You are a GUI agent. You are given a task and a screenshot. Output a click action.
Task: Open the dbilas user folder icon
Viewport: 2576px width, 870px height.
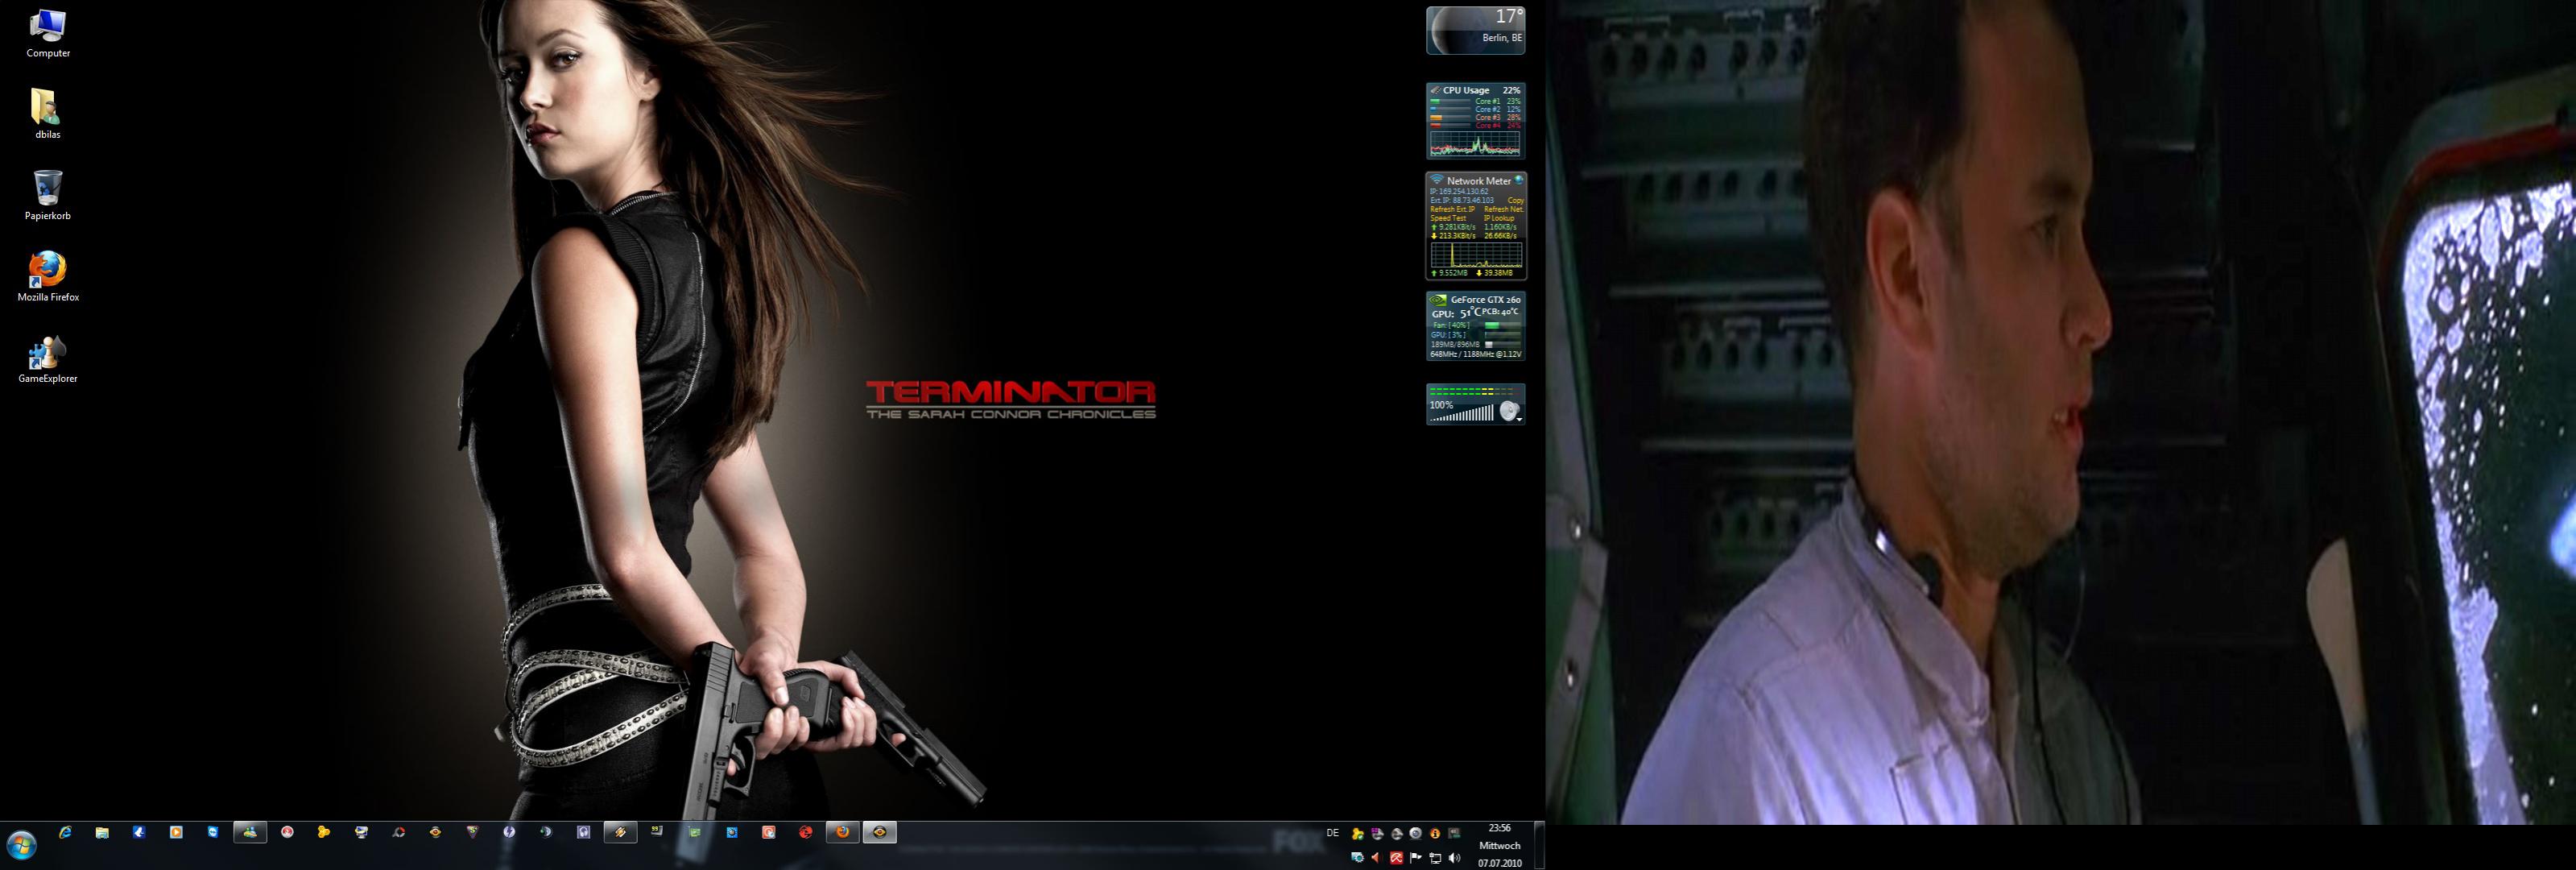pyautogui.click(x=48, y=114)
